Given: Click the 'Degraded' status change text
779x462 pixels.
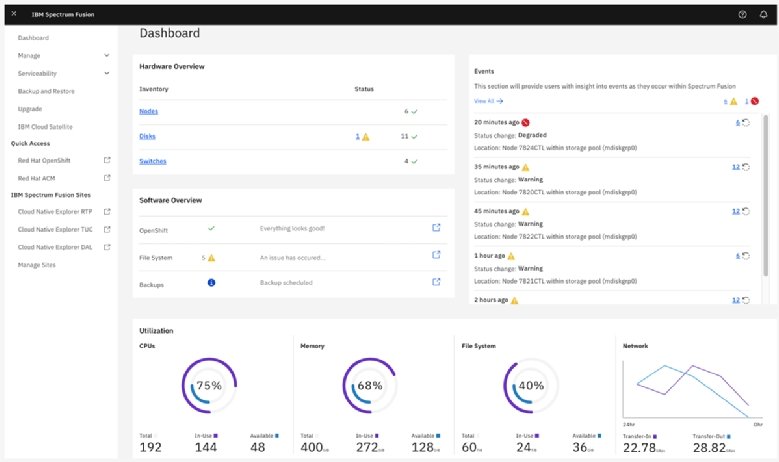Looking at the screenshot, I should [532, 135].
